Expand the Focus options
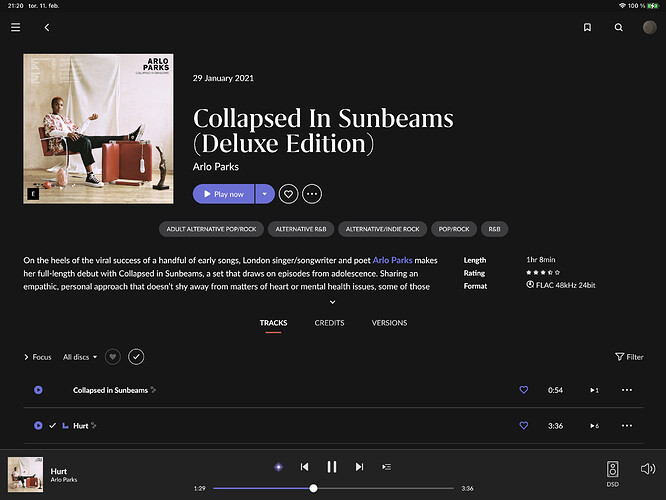Viewport: 666px width, 500px height. click(38, 357)
